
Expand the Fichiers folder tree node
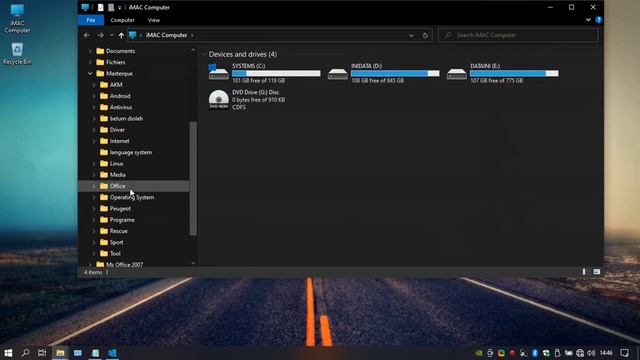point(90,62)
